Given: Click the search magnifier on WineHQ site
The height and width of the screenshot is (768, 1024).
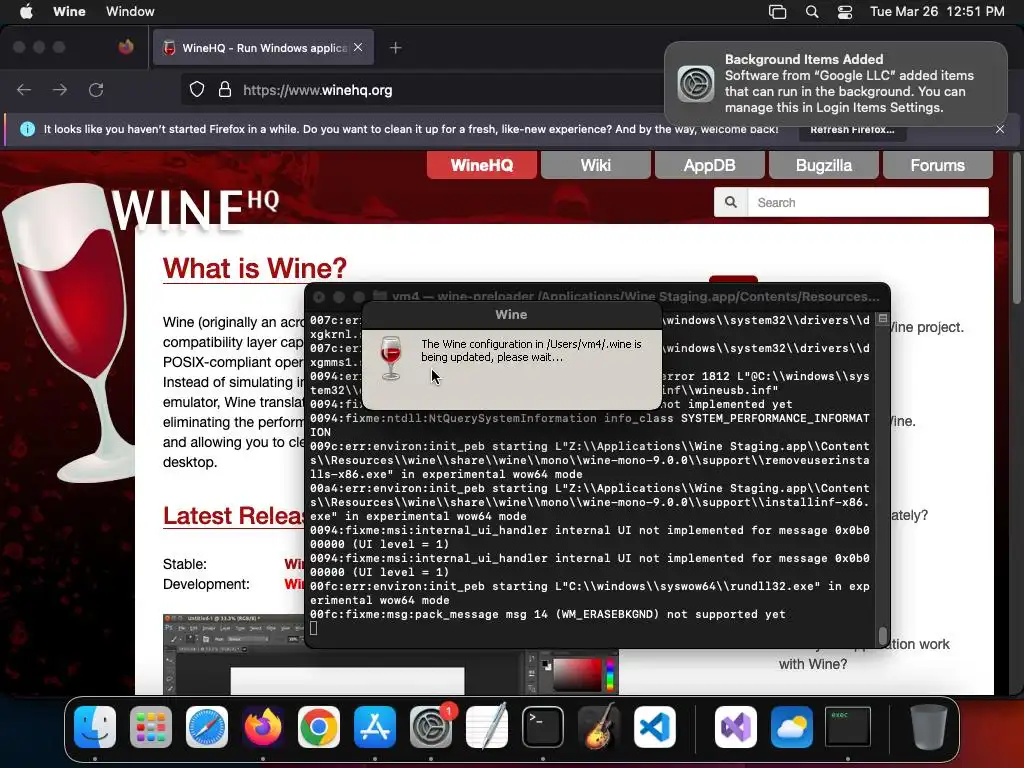Looking at the screenshot, I should pos(731,202).
